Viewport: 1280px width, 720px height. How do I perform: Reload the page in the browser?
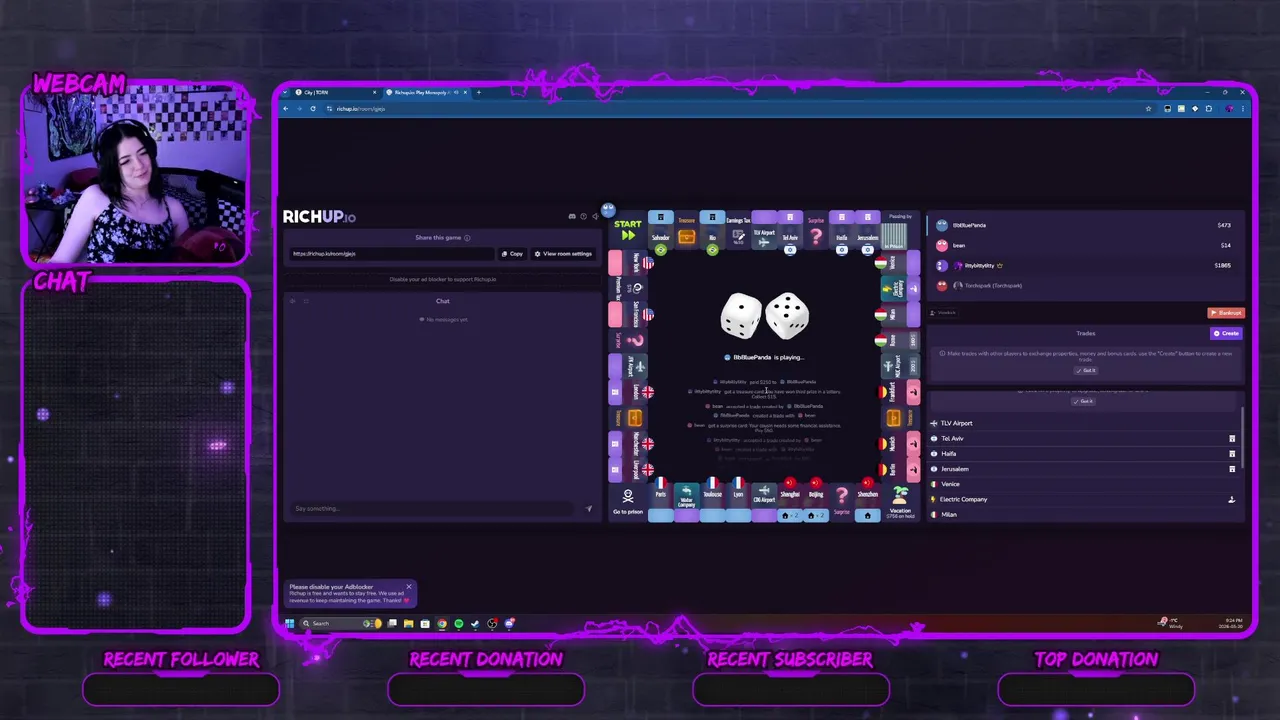coord(313,108)
